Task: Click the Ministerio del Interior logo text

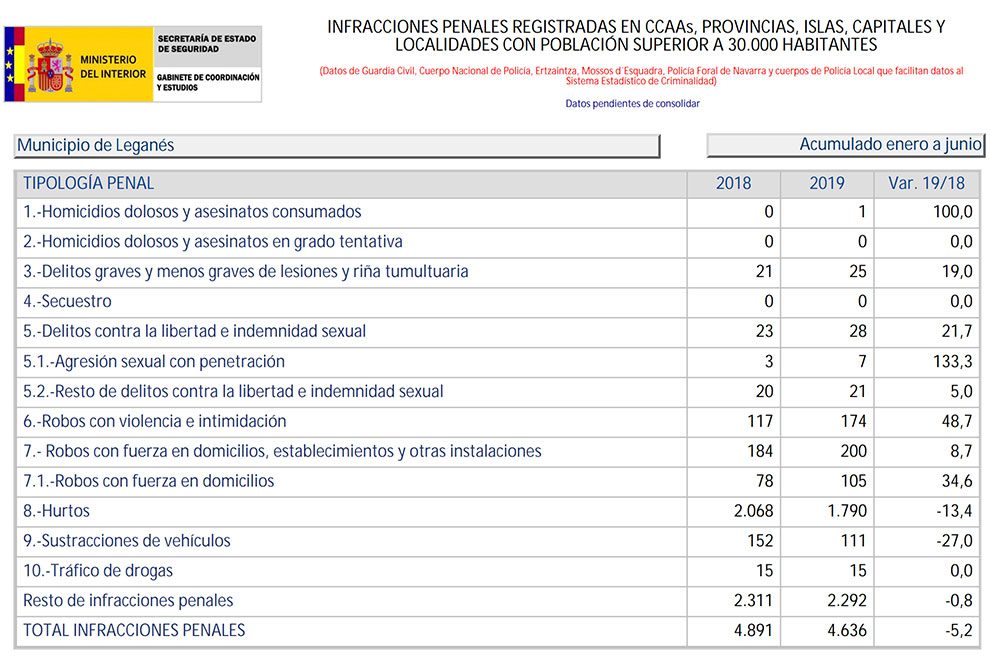Action: pos(113,67)
